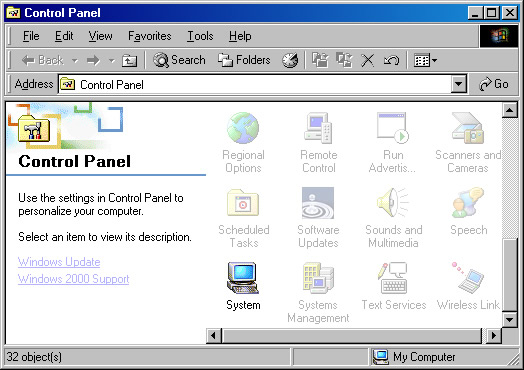Click the Undo toolbar icon

(x=391, y=60)
